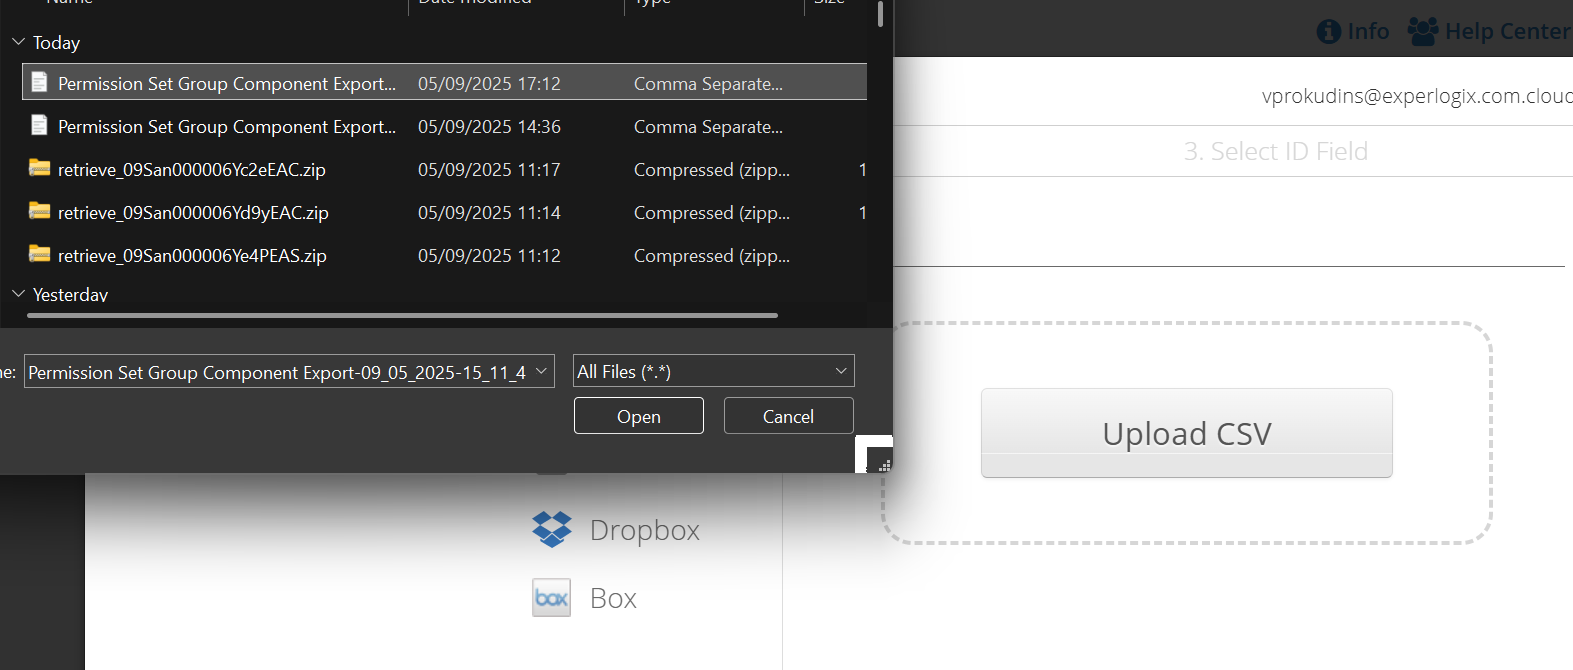Collapse the Yesterday group chevron

(18, 294)
